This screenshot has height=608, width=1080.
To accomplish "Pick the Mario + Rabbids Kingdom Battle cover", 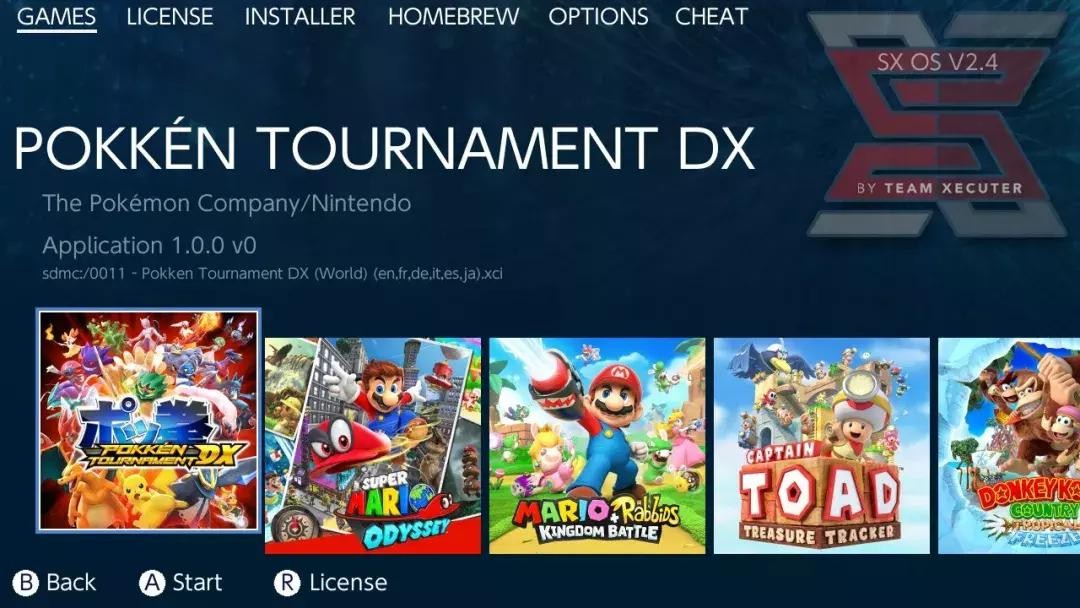I will click(597, 445).
